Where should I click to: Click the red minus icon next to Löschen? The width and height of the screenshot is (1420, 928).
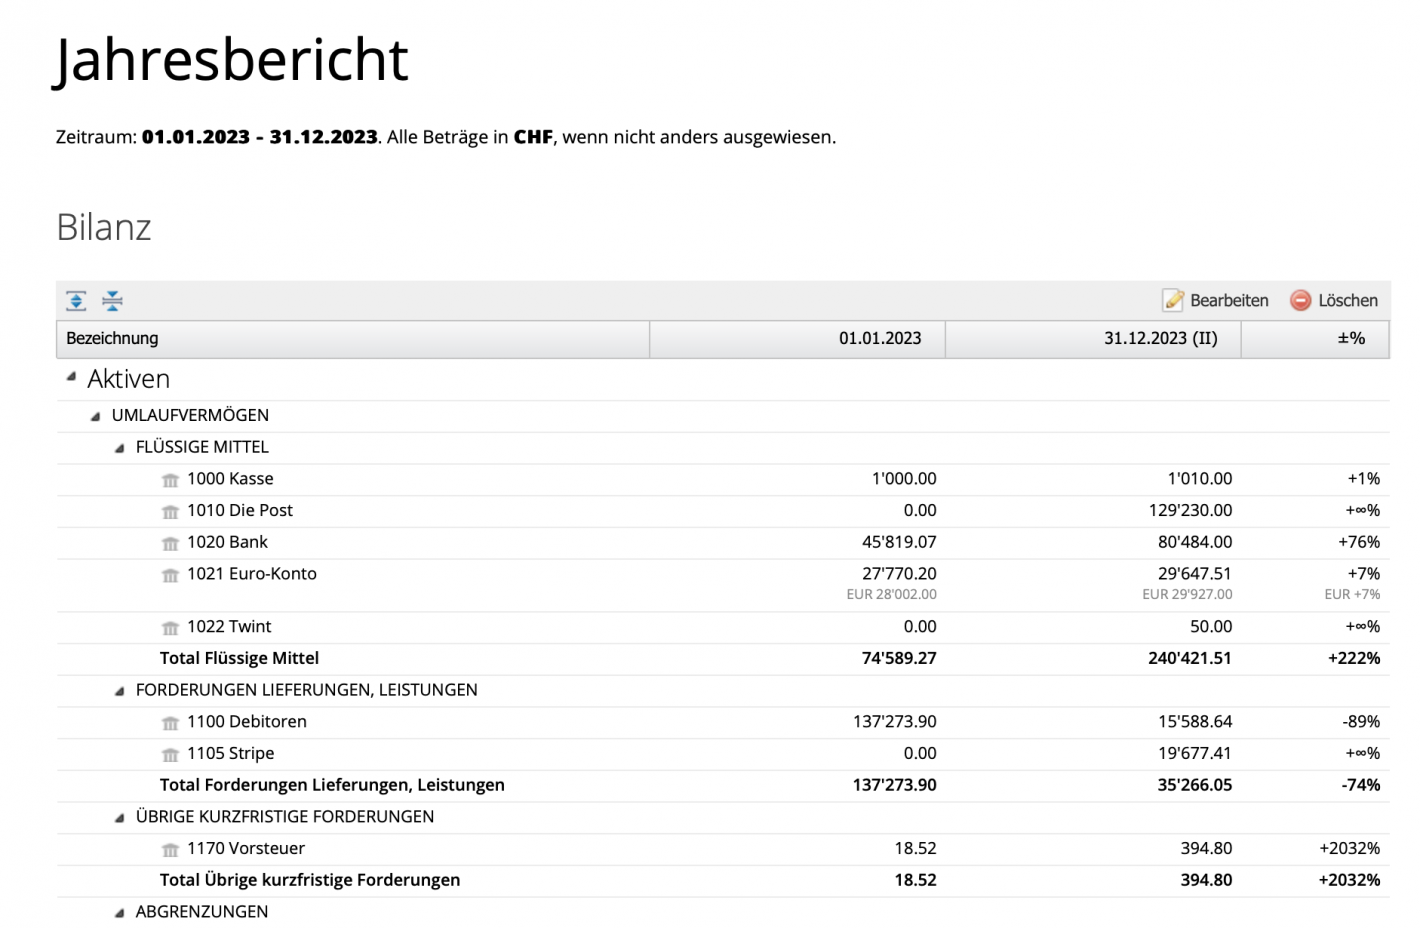click(x=1300, y=300)
